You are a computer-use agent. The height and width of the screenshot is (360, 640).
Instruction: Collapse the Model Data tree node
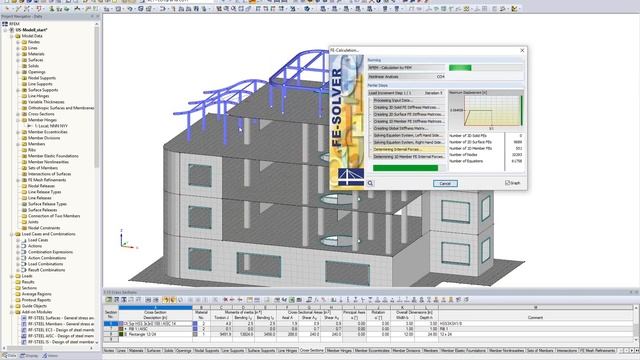(x=12, y=36)
